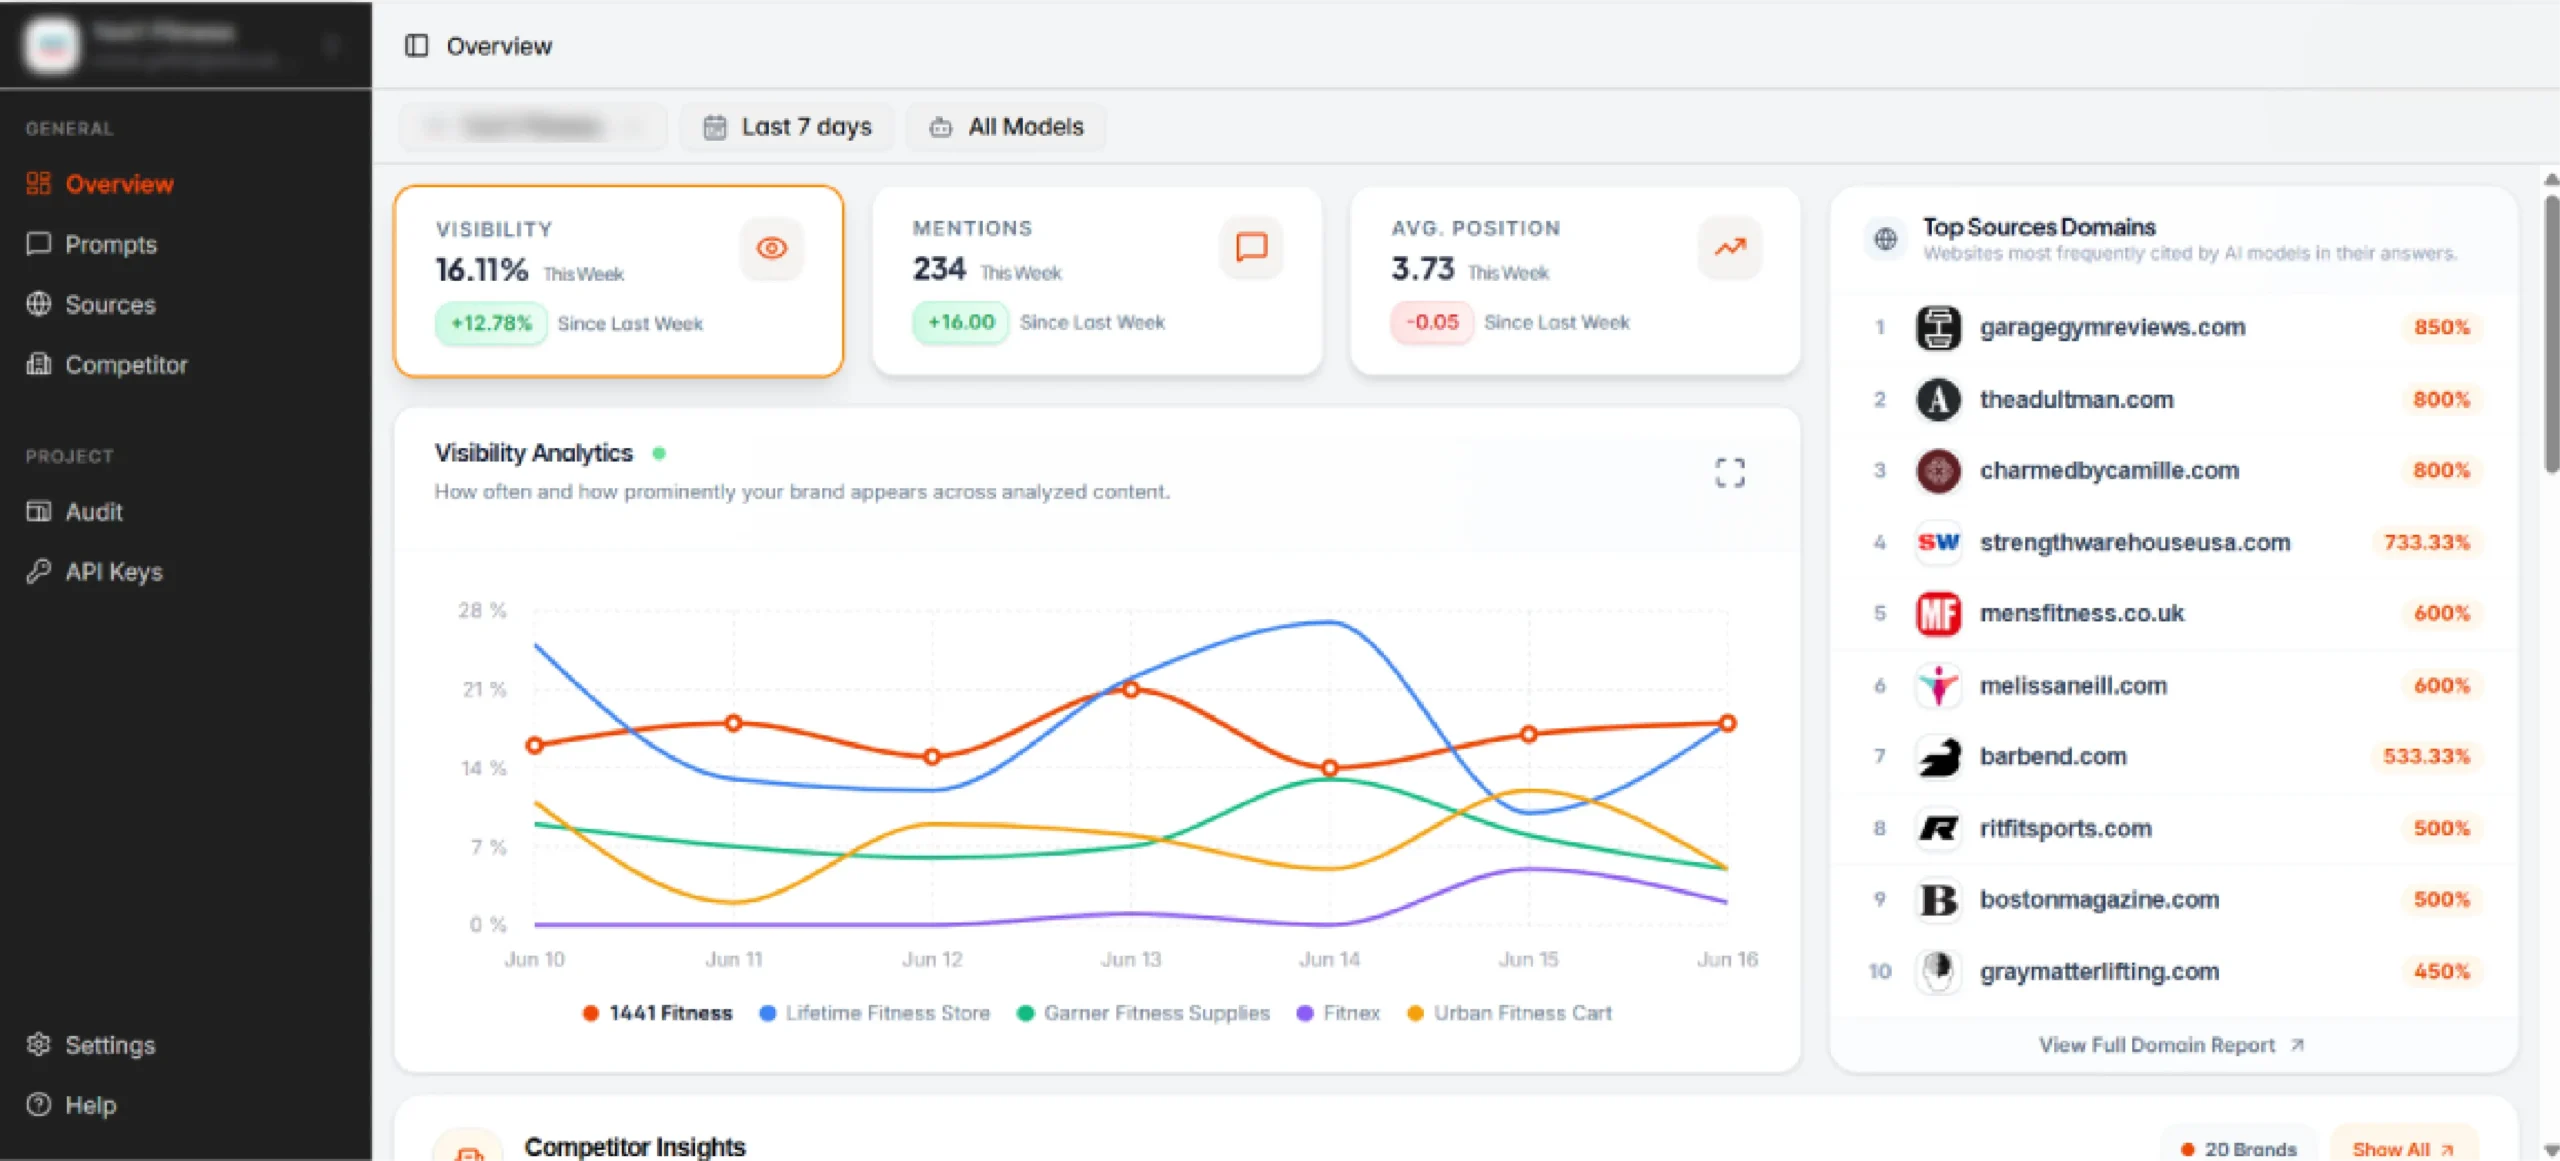The image size is (2560, 1161).
Task: Click the ritfitsports.com R logo
Action: coord(1938,829)
